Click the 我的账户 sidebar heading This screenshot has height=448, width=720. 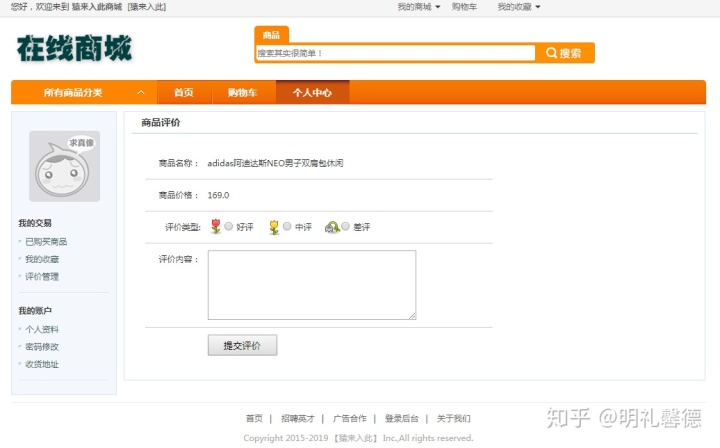(x=35, y=311)
